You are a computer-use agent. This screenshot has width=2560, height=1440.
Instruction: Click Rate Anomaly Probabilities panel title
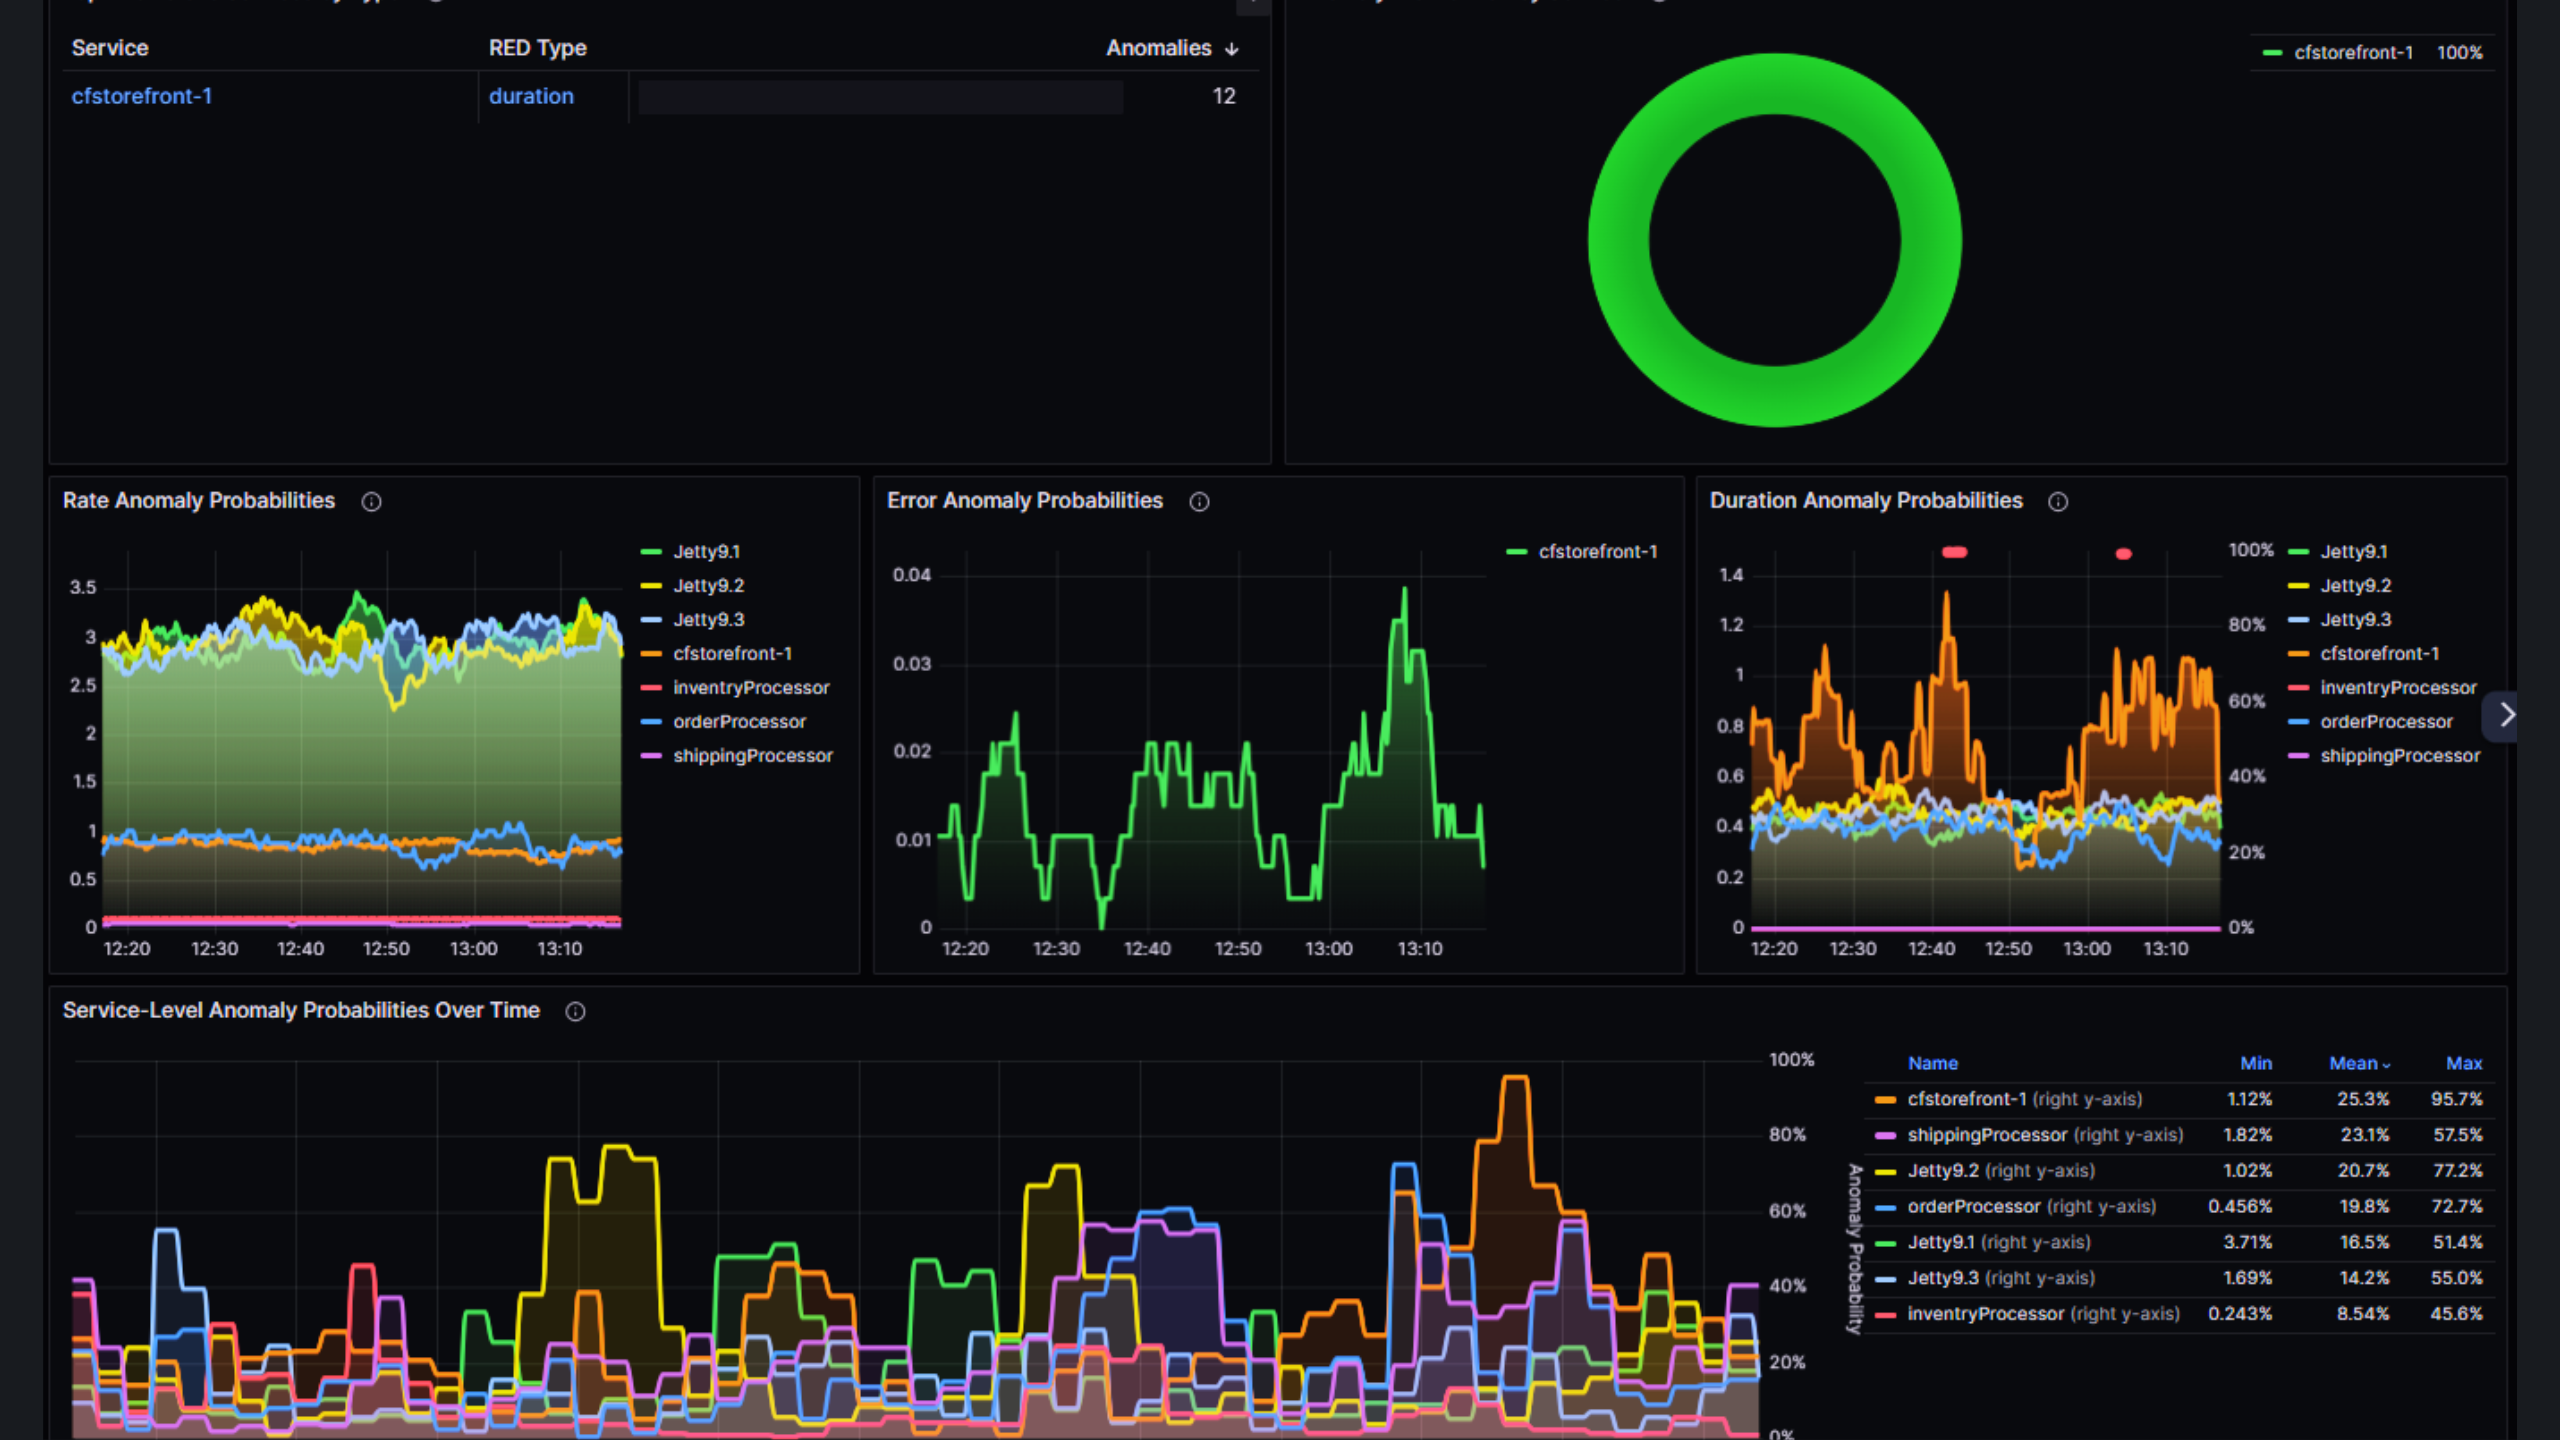[x=199, y=501]
